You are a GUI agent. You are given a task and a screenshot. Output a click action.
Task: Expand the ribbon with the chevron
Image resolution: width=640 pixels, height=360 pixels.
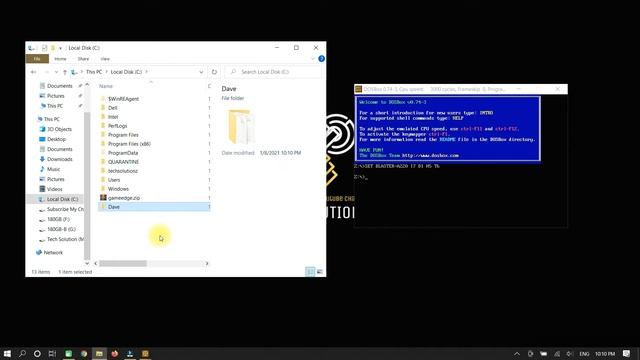click(313, 59)
